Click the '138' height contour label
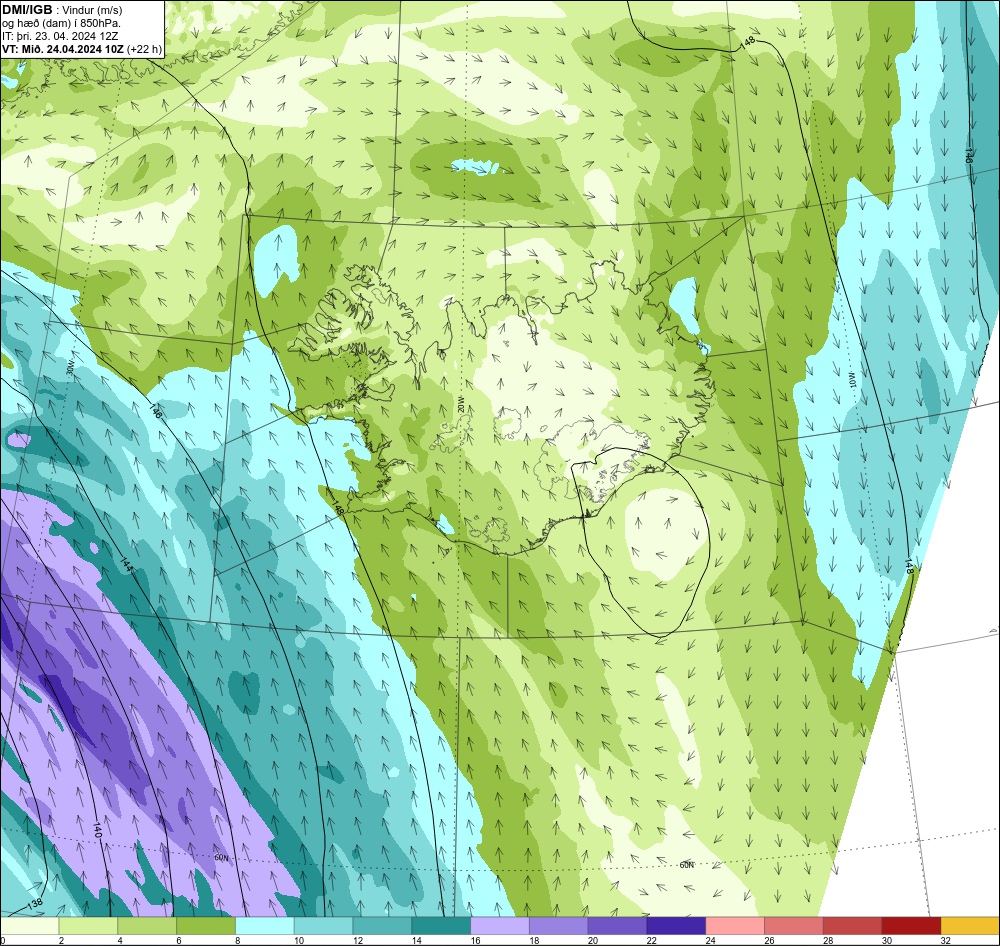 tap(34, 904)
